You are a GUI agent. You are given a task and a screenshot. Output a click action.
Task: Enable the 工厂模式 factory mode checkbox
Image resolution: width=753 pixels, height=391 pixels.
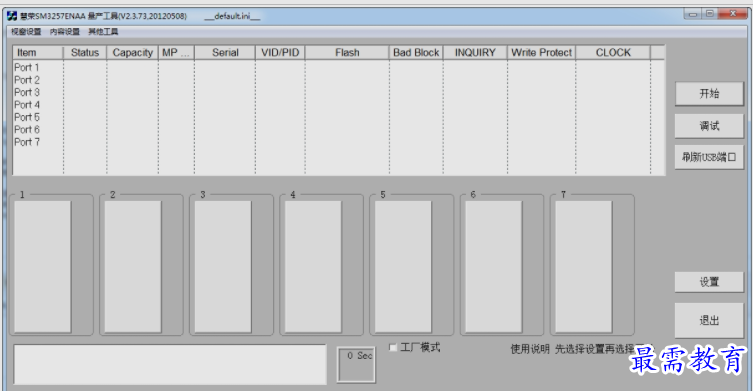pos(393,347)
